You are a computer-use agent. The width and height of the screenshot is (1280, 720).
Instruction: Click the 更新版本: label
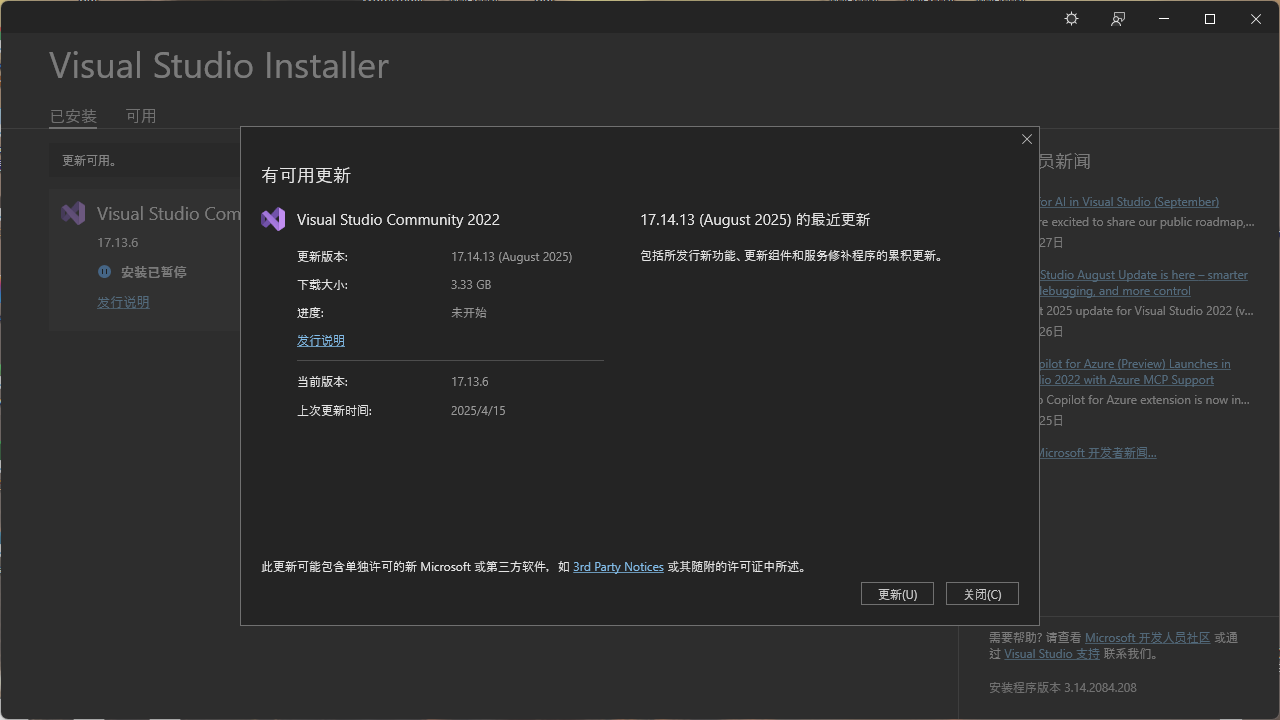[x=322, y=257]
